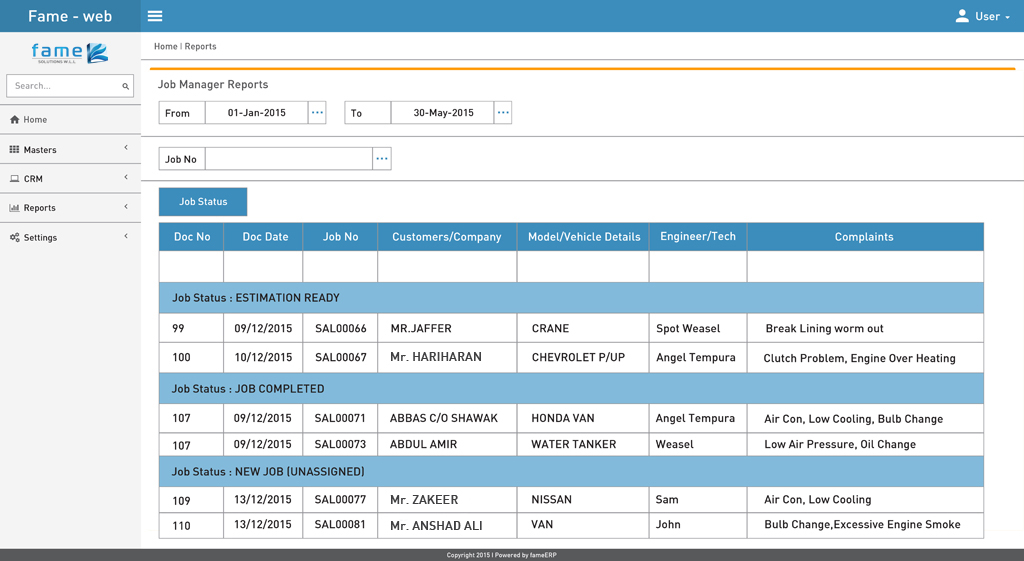Expand the Settings menu chevron
The image size is (1024, 561).
[126, 236]
